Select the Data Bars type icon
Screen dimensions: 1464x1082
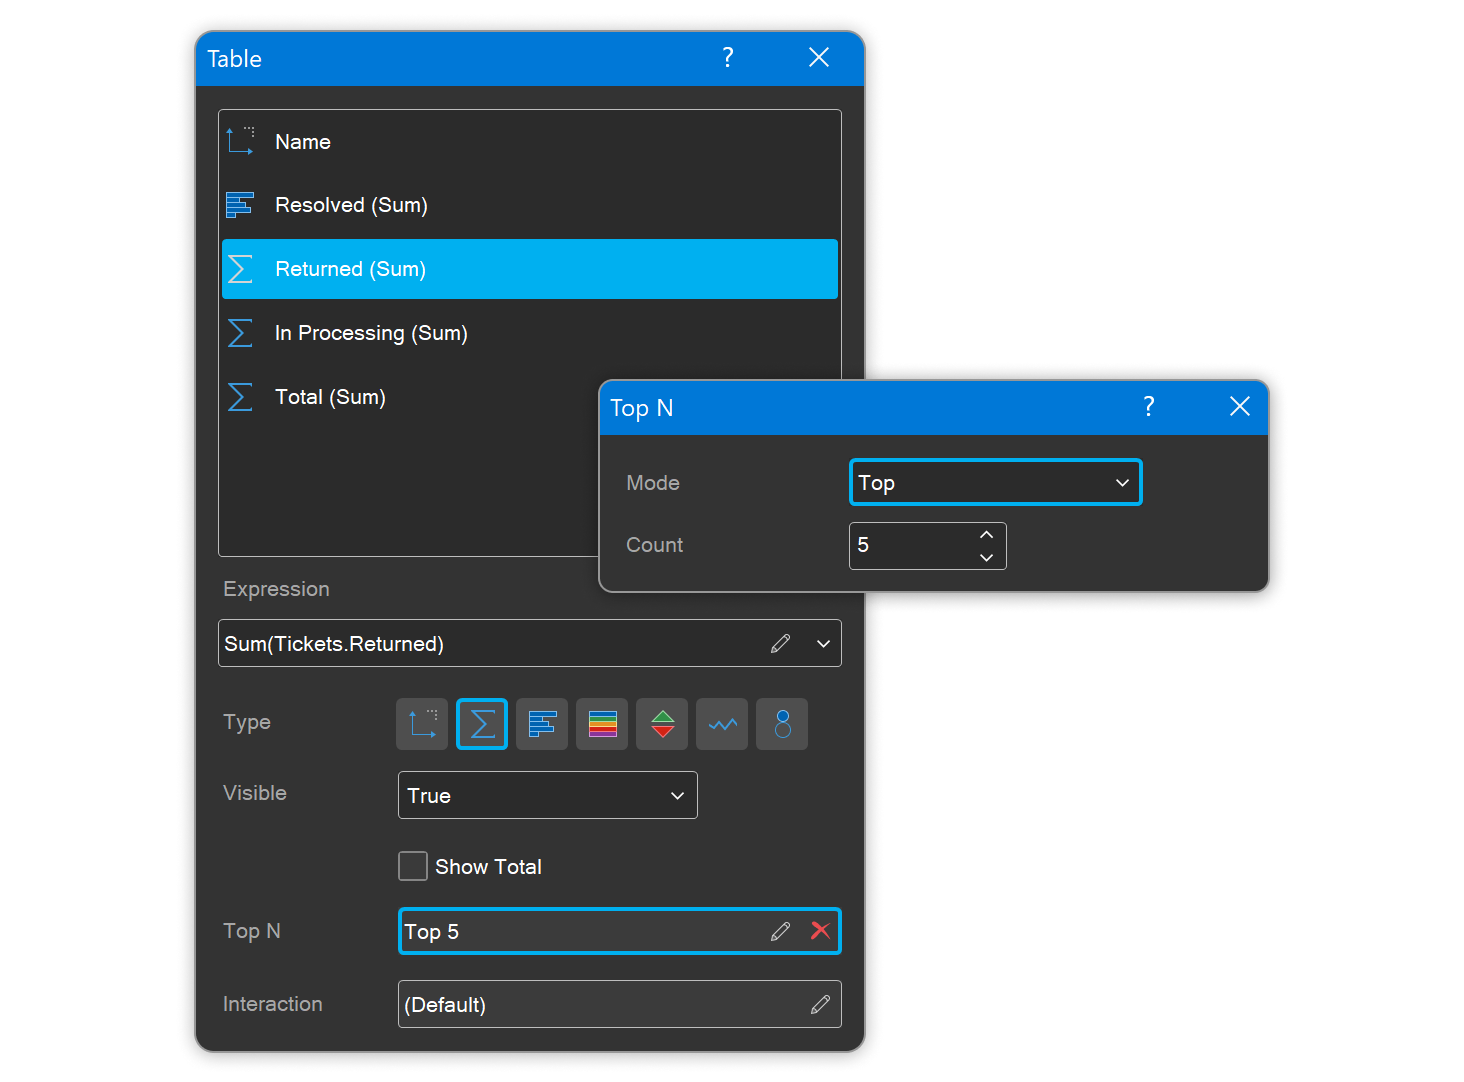point(542,724)
